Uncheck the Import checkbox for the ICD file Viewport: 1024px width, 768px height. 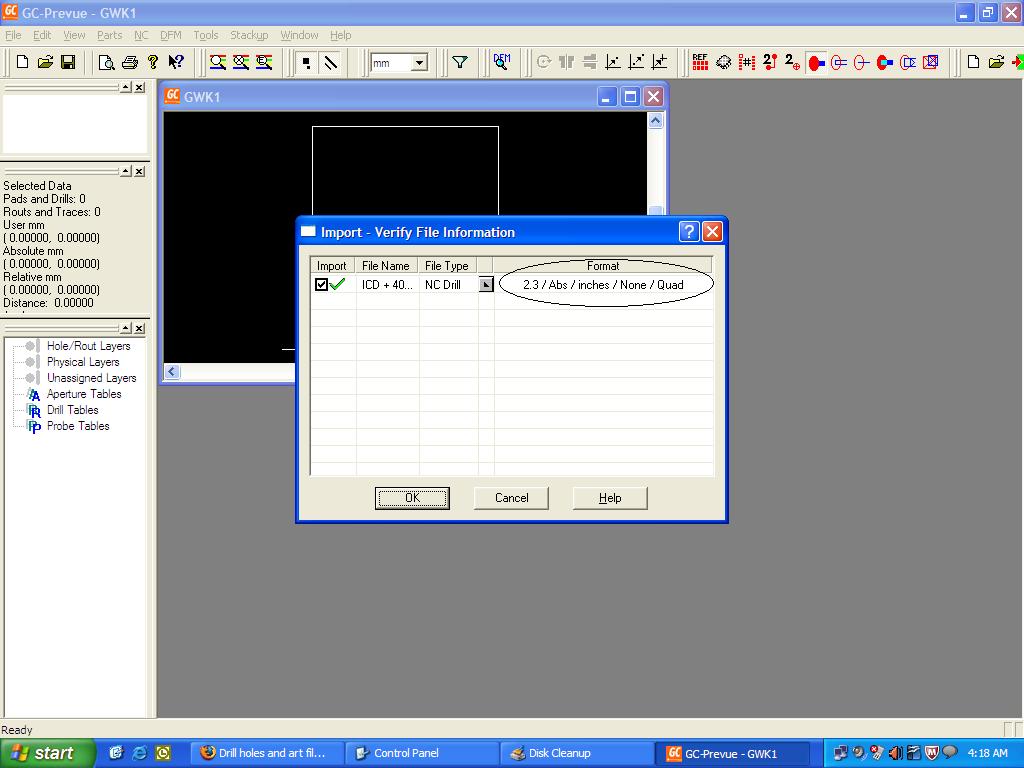[x=321, y=285]
